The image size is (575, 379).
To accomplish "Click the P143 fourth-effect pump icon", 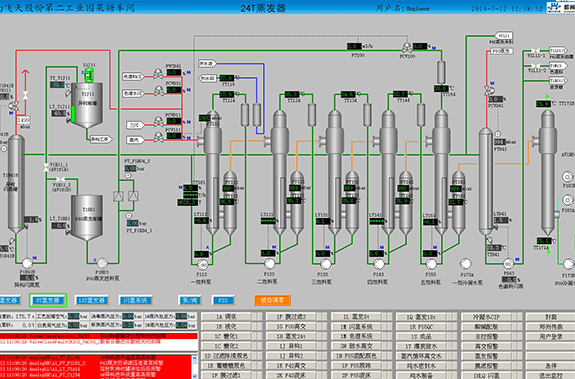I will pos(379,264).
